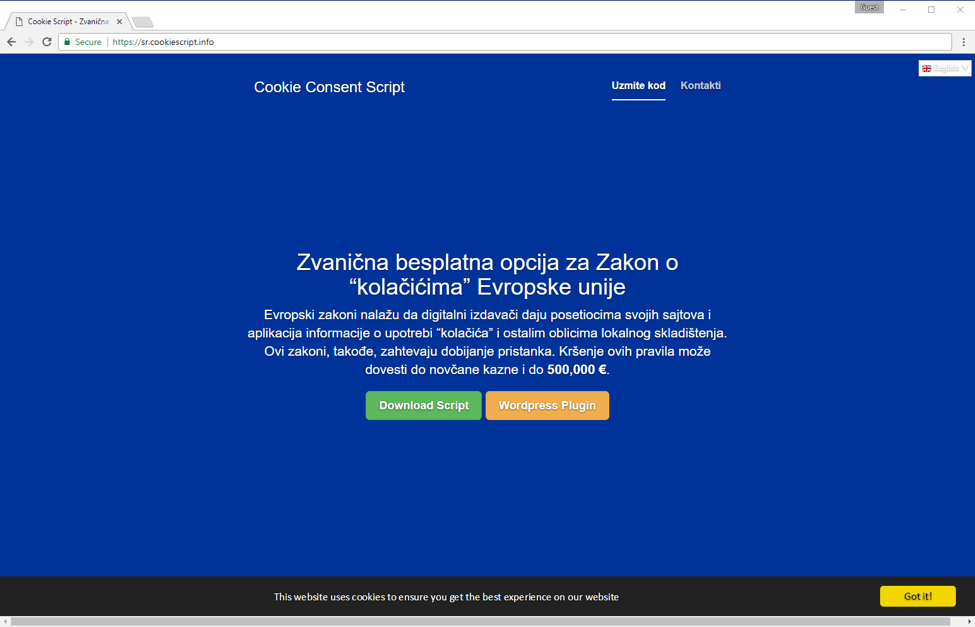Click the page icon on the tab
Viewport: 975px width, 627px height.
pyautogui.click(x=19, y=22)
